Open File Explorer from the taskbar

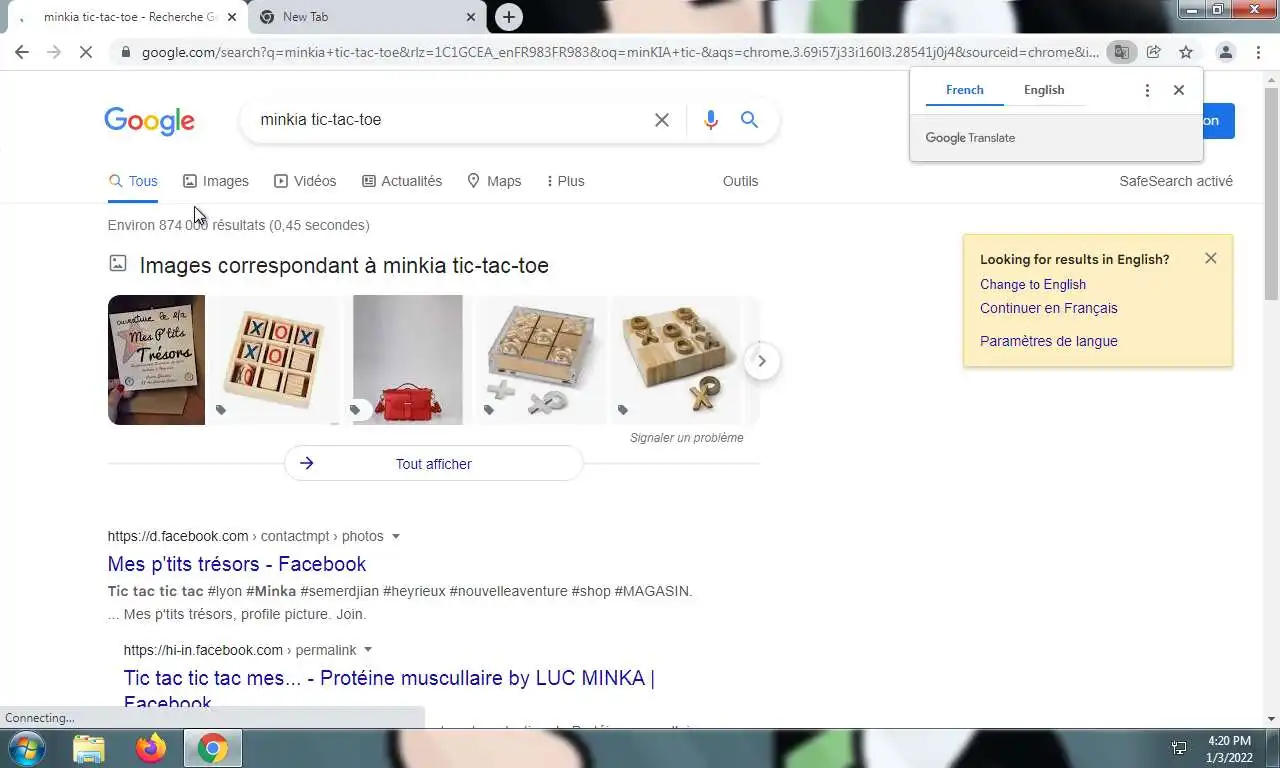[89, 749]
